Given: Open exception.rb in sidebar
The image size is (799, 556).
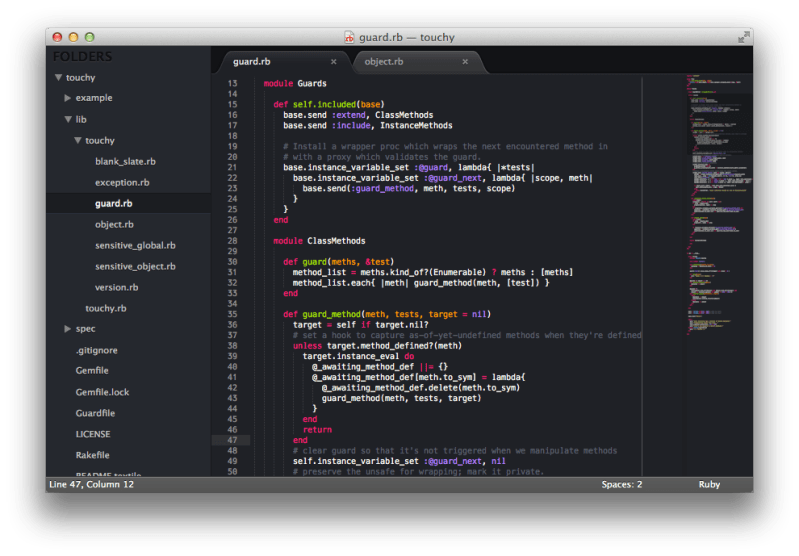Looking at the screenshot, I should (x=122, y=182).
